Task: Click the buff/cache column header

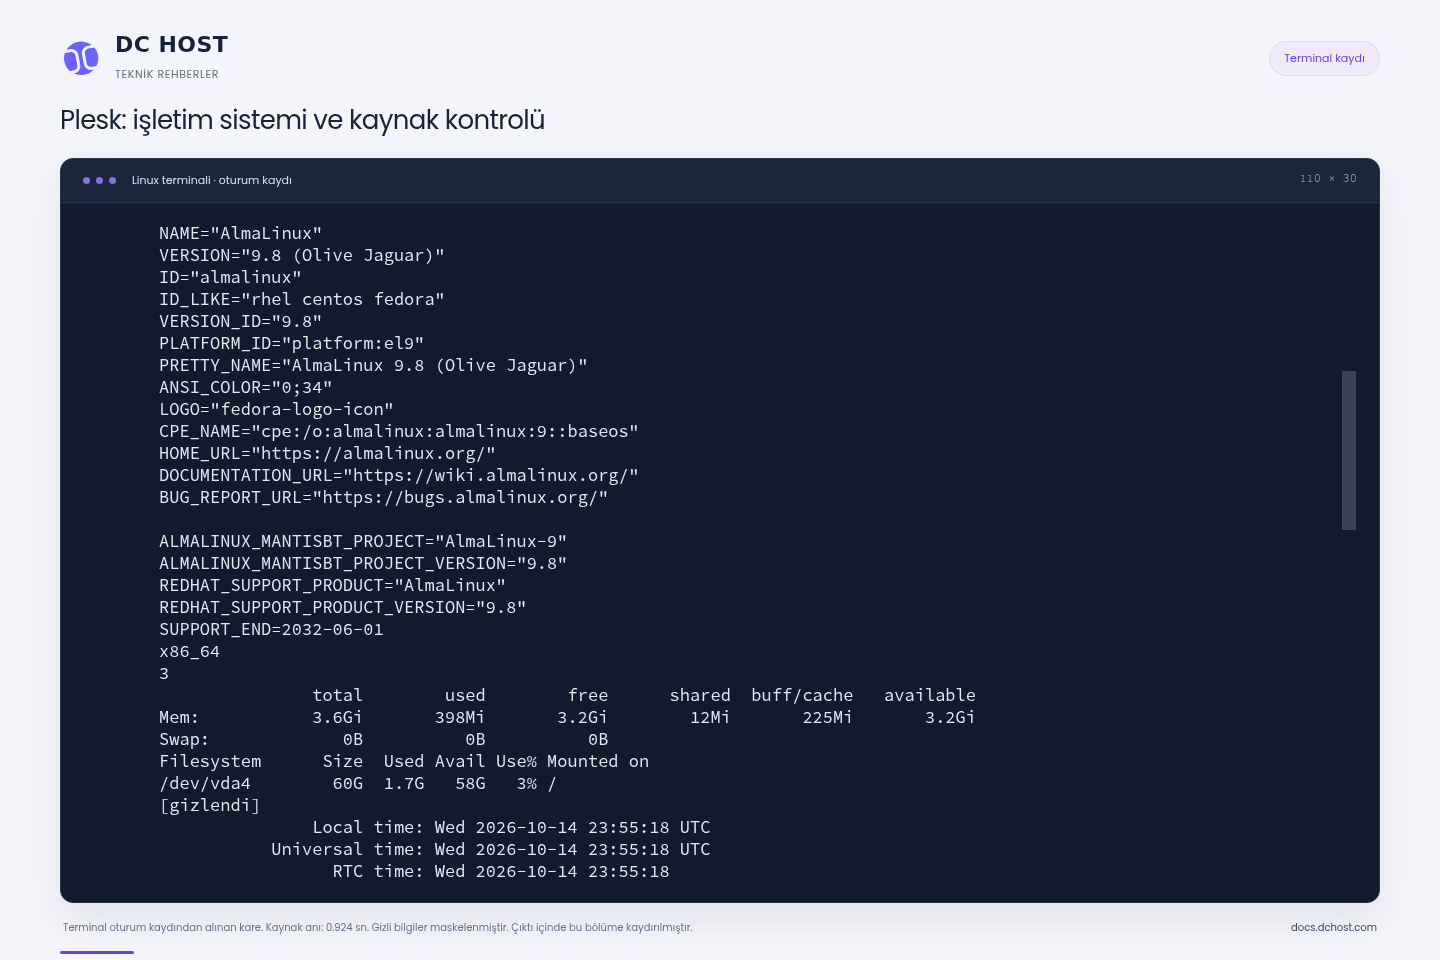Action: click(802, 695)
